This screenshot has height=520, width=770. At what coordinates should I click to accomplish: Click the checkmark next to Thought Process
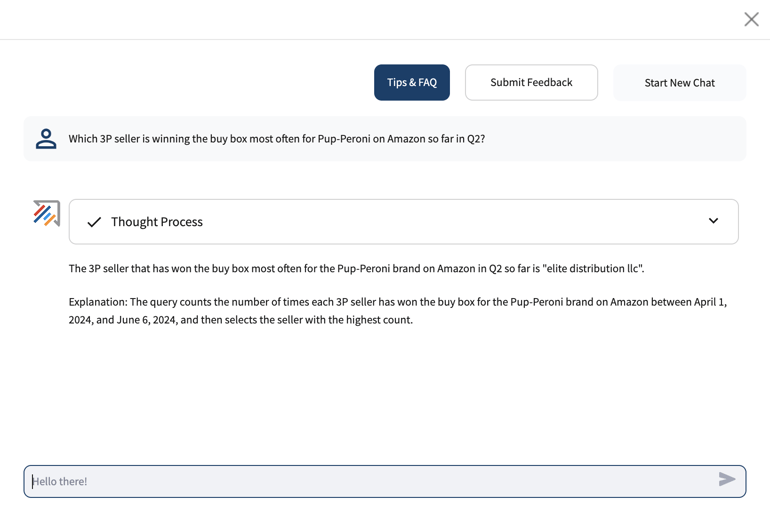94,222
